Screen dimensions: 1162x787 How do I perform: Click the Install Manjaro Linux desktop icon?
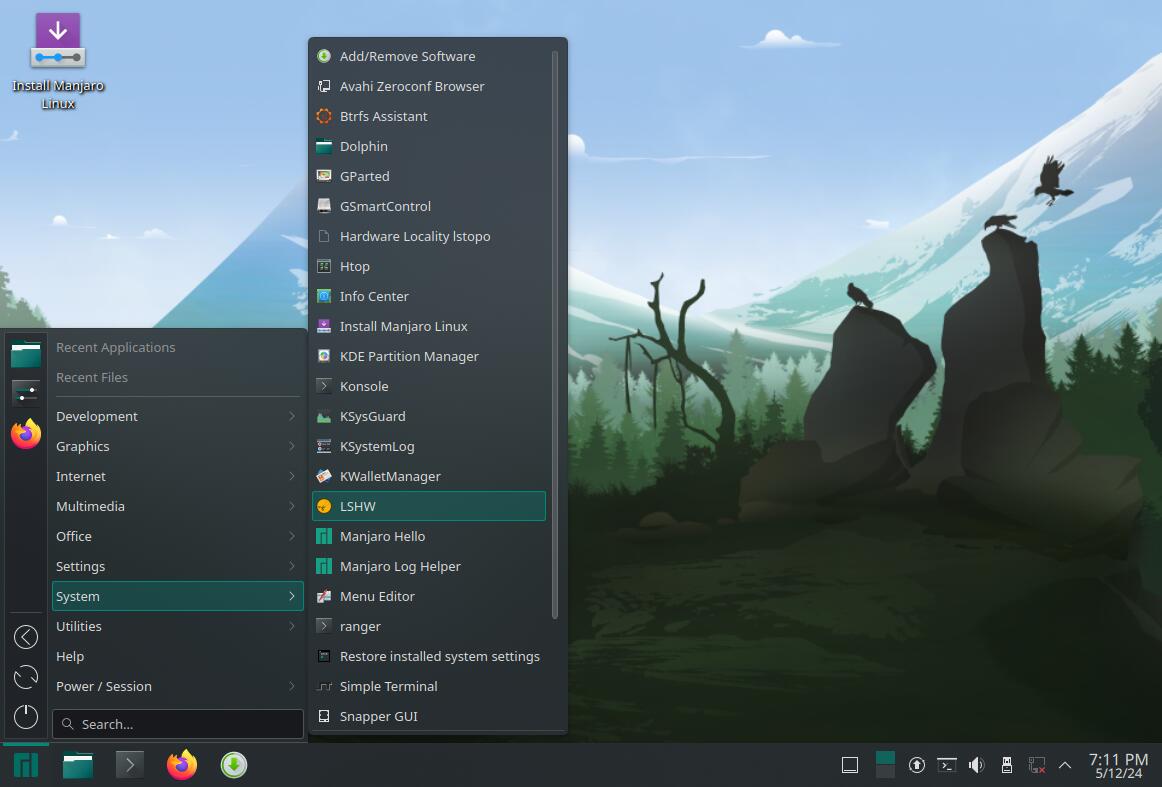pos(58,62)
